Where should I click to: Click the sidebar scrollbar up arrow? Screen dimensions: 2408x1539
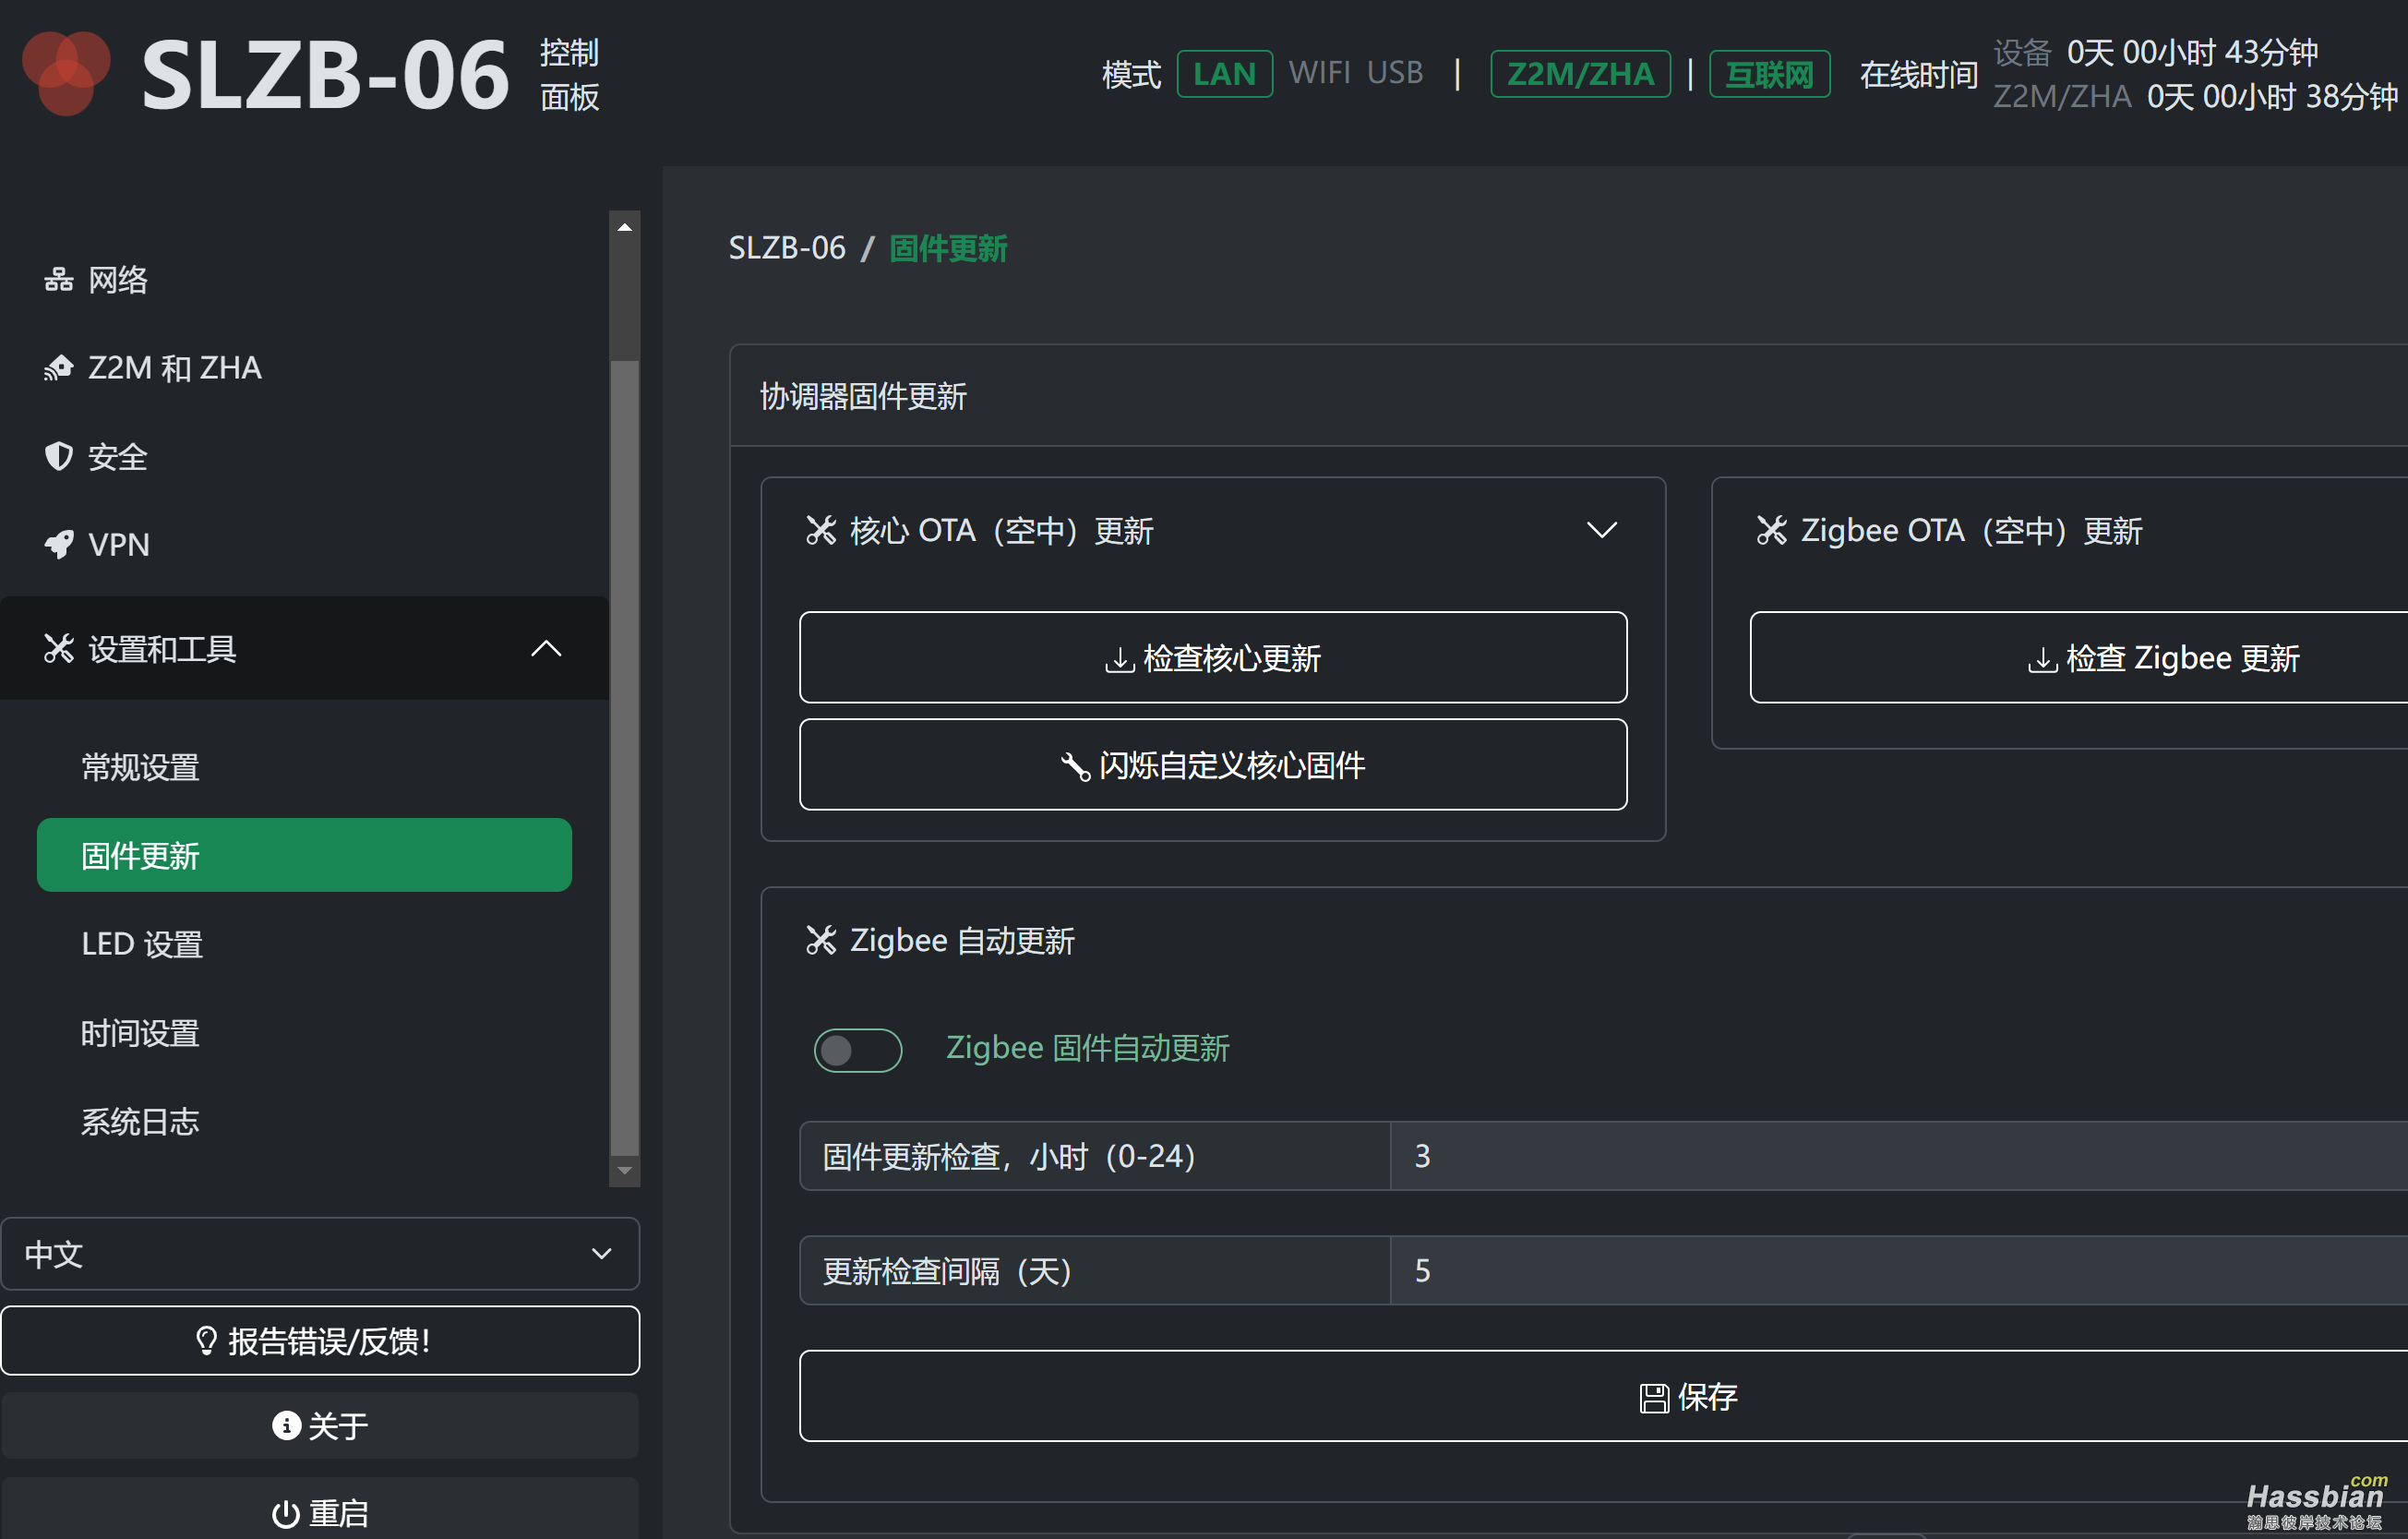coord(625,227)
